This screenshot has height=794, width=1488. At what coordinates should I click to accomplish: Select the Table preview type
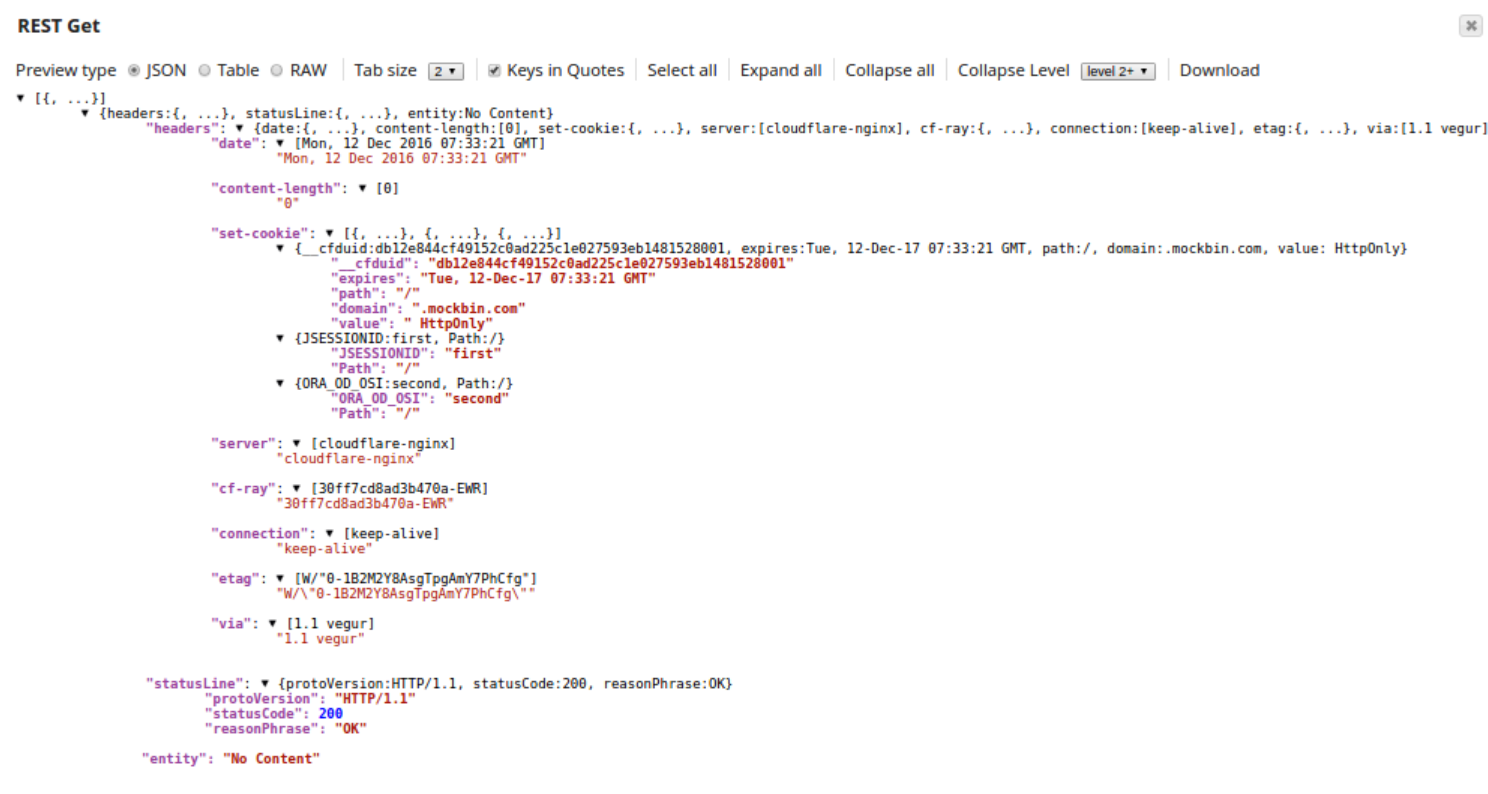[204, 70]
